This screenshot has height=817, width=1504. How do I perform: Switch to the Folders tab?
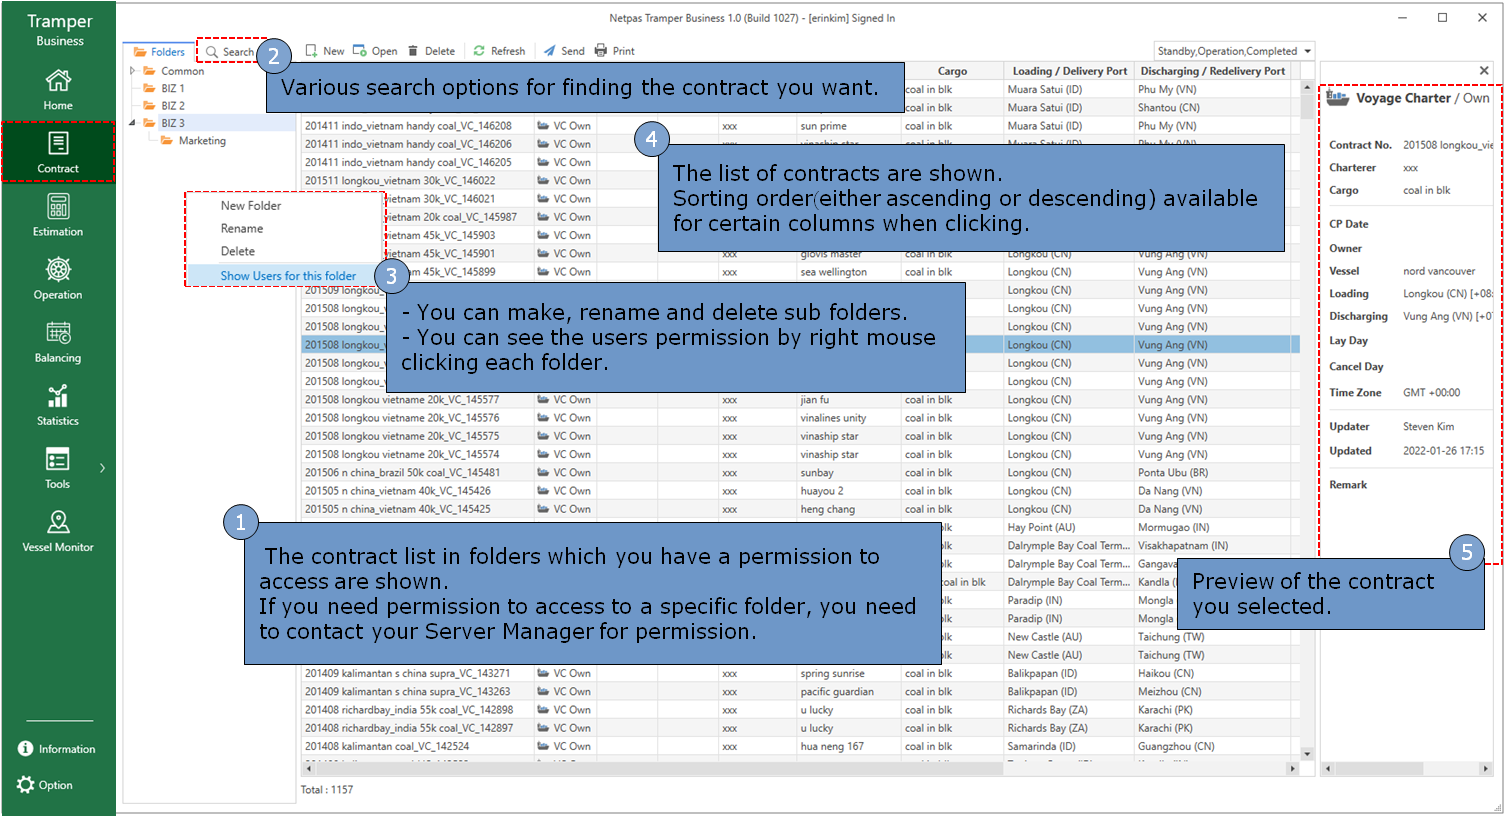point(159,52)
